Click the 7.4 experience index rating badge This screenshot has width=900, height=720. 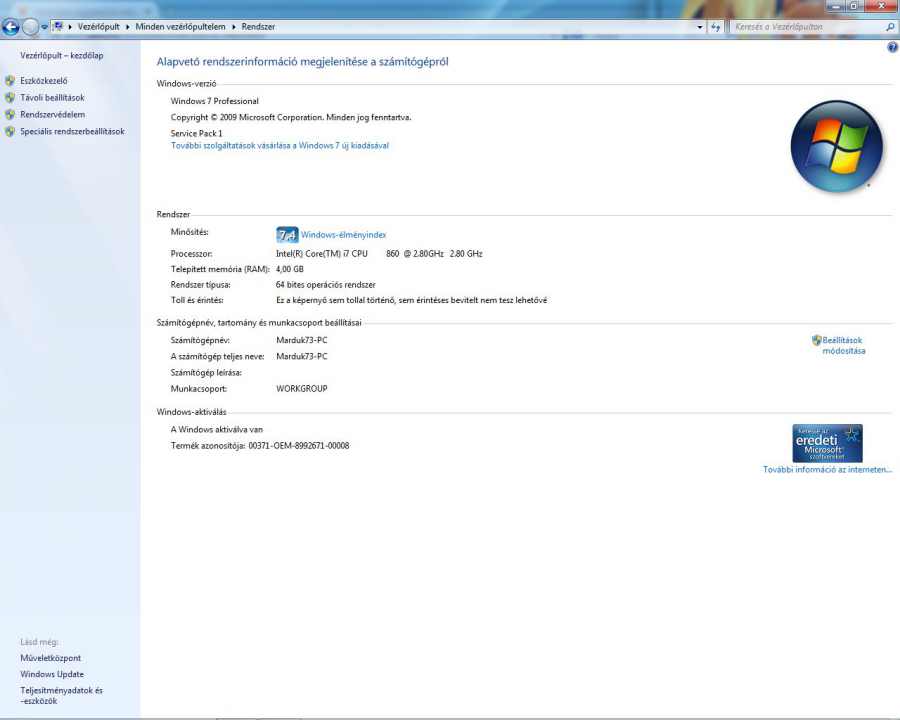click(x=287, y=235)
